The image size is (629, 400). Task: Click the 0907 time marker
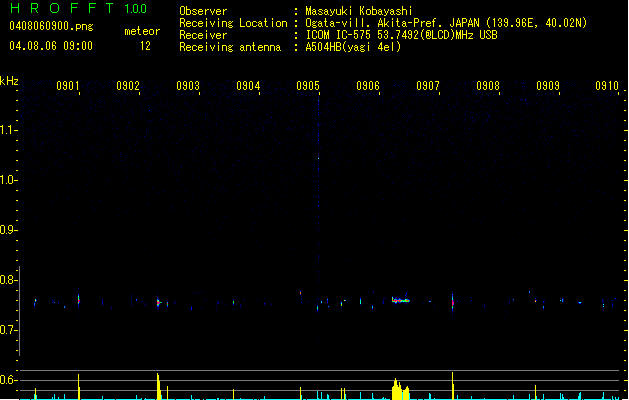coord(428,86)
